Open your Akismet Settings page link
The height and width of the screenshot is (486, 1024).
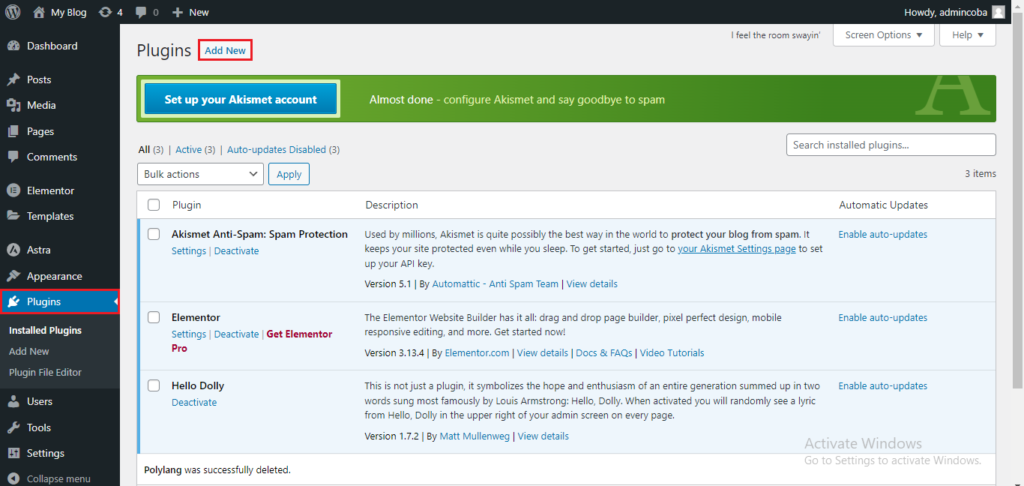point(737,249)
